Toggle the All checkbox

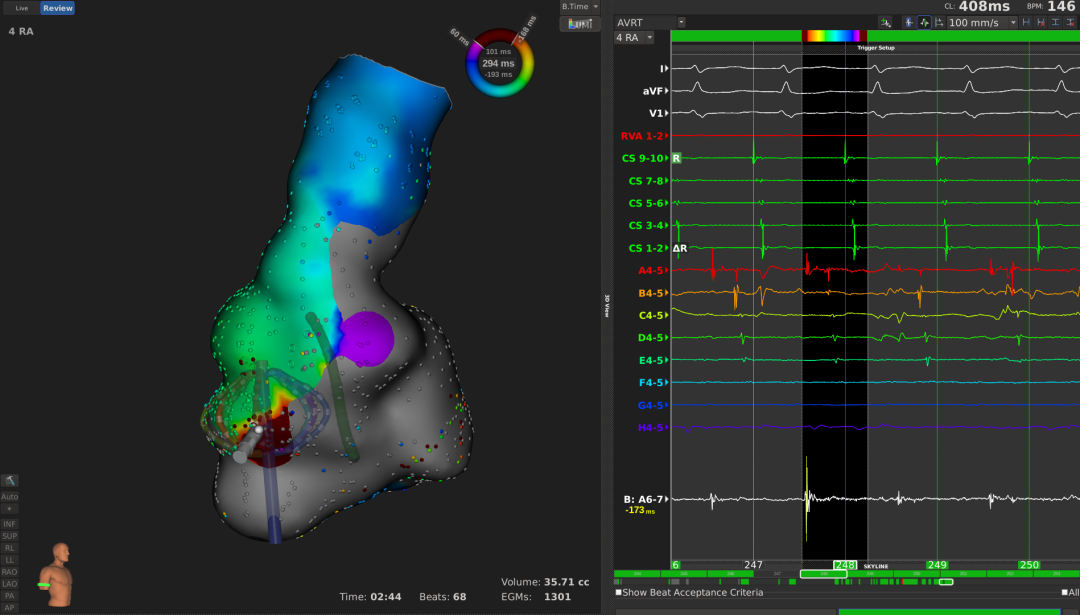point(1064,593)
